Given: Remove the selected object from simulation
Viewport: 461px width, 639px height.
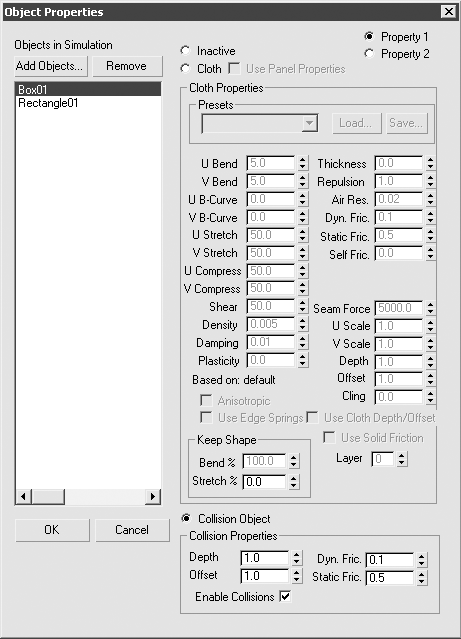Looking at the screenshot, I should pos(127,66).
